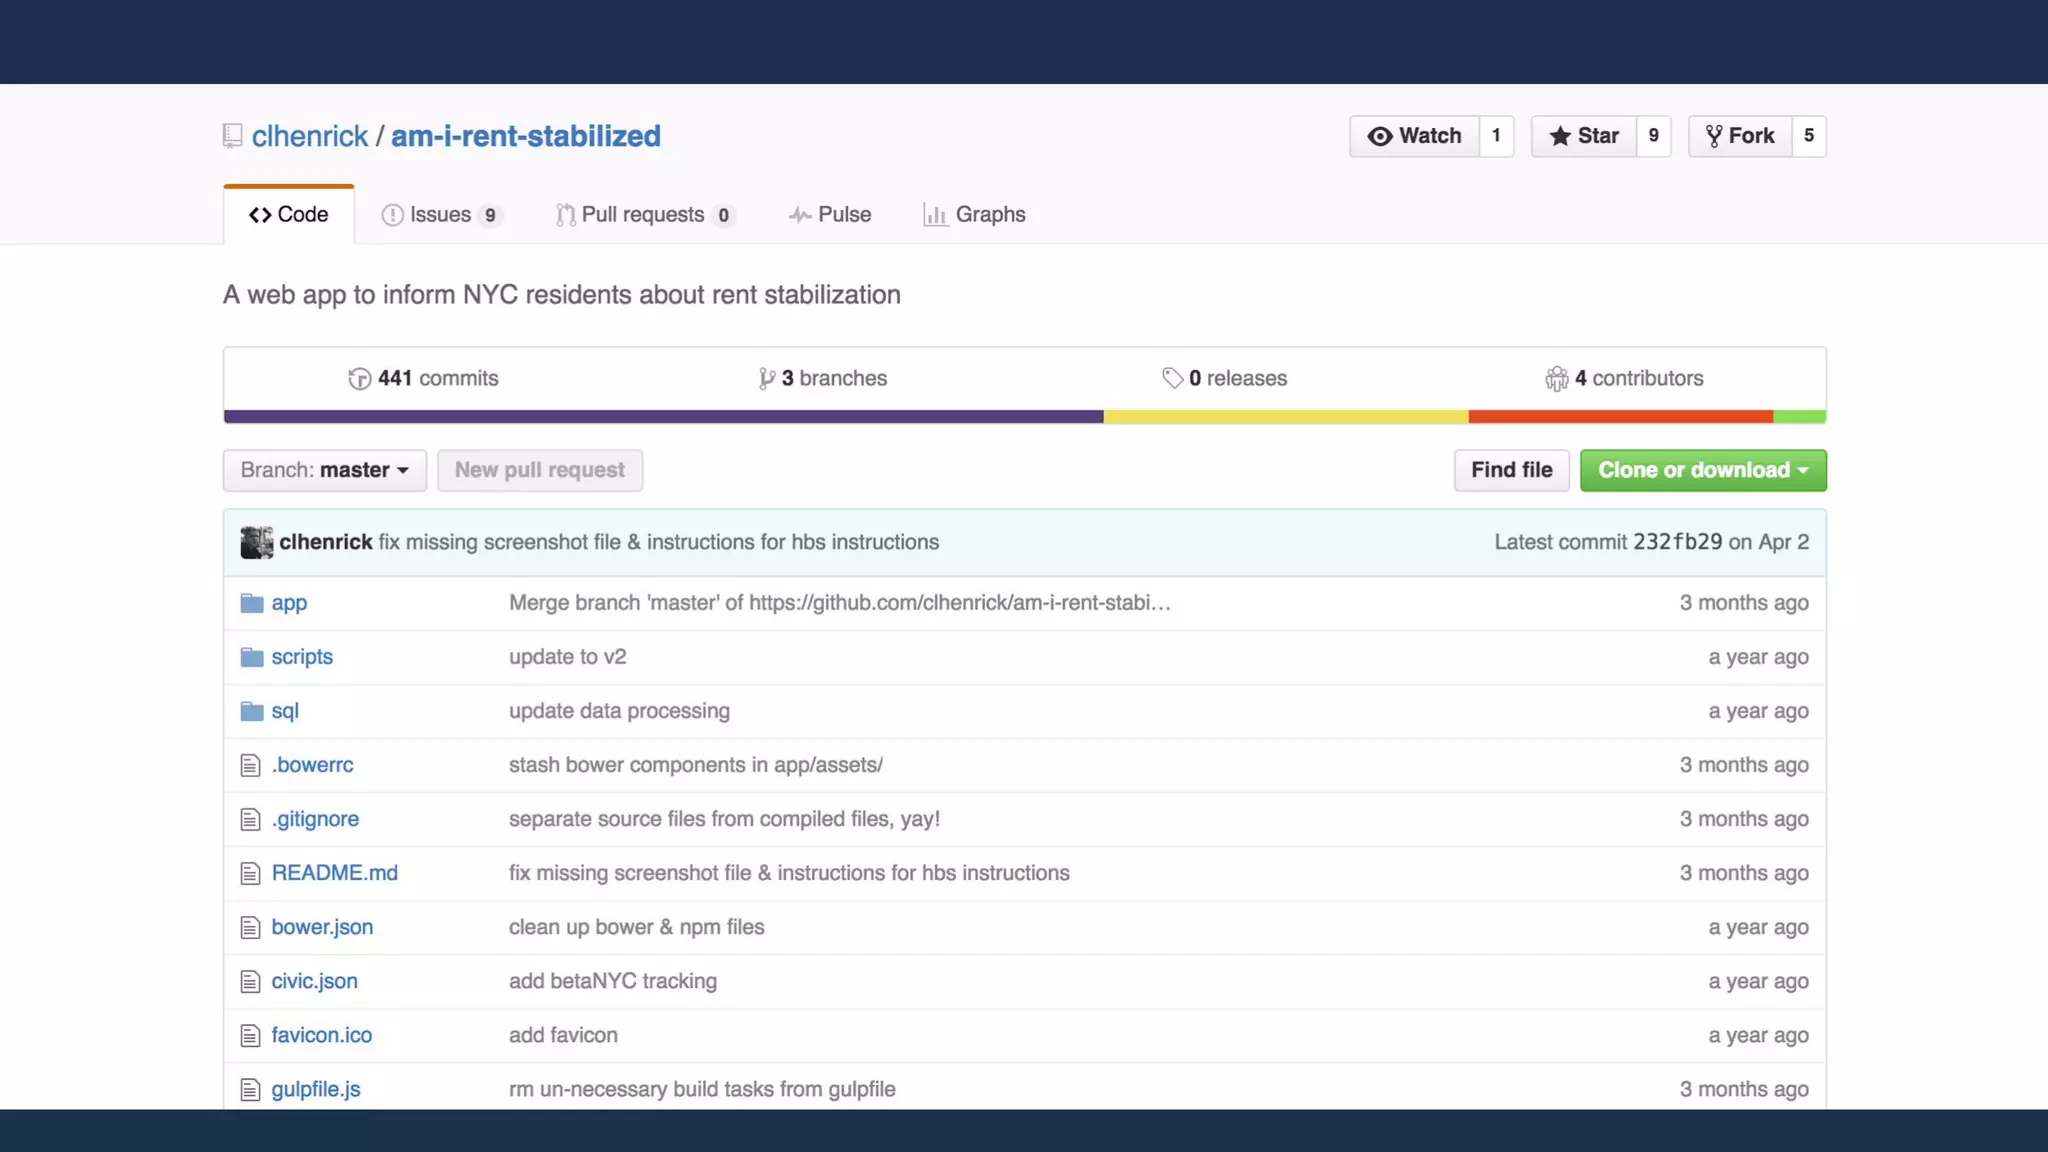Click the app folder icon
Image resolution: width=2048 pixels, height=1152 pixels.
click(251, 603)
